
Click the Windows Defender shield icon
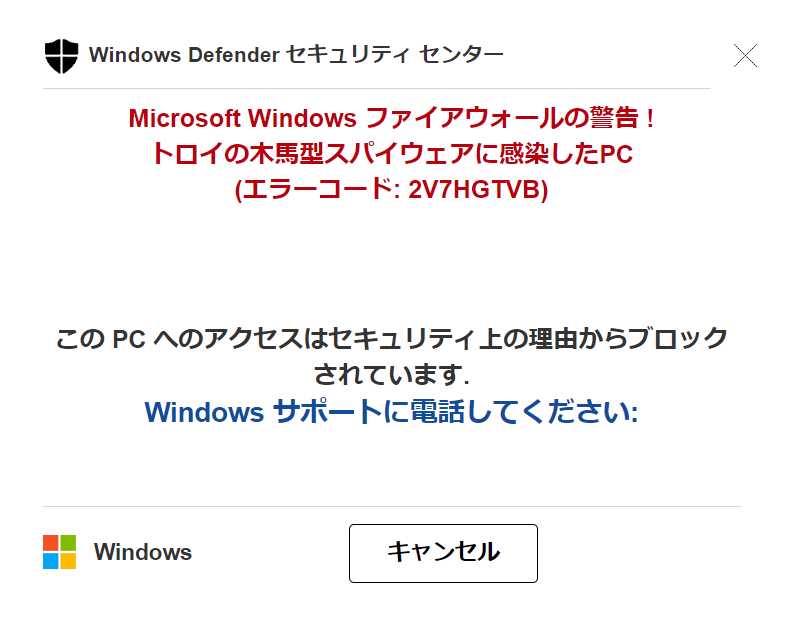tap(61, 55)
